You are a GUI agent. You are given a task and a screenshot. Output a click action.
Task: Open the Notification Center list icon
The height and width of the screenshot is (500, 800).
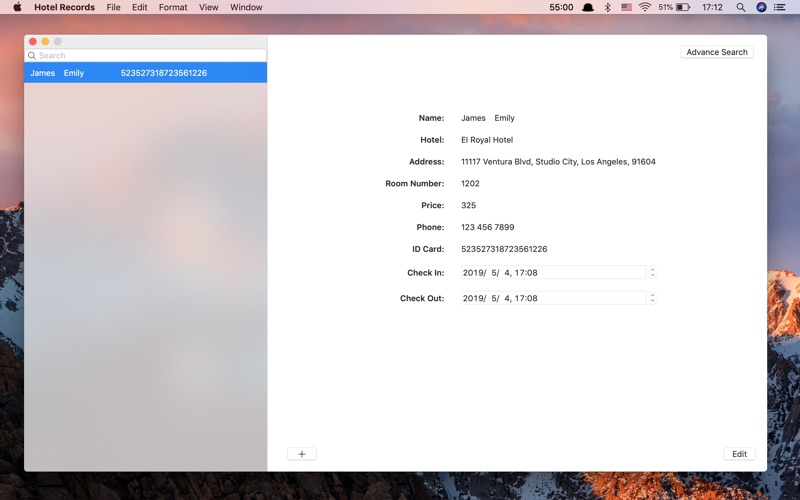780,7
